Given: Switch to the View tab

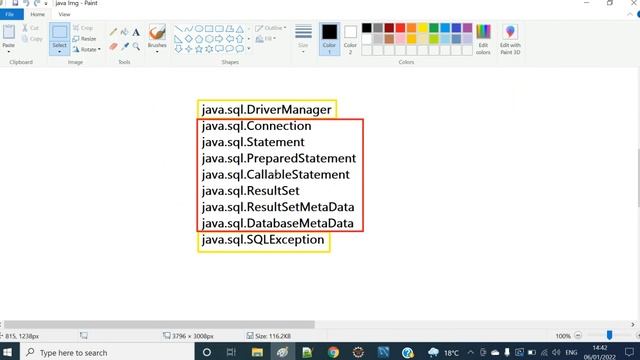Looking at the screenshot, I should 64,14.
